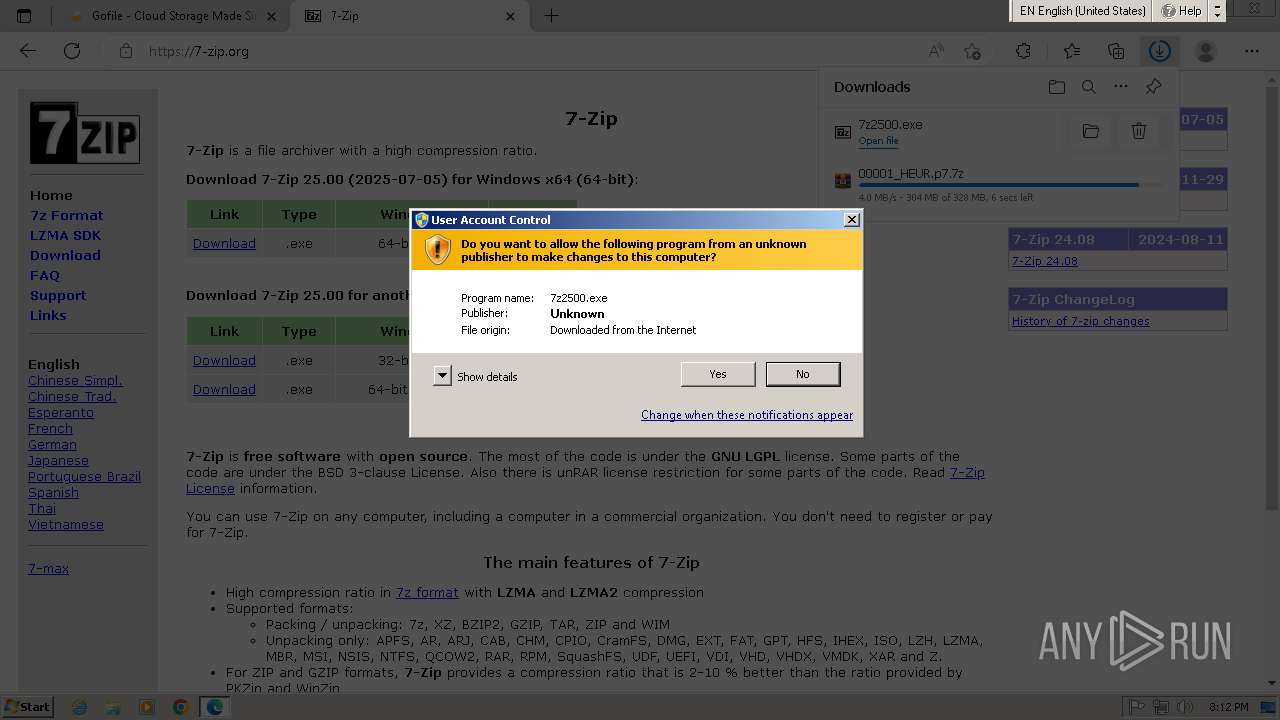The width and height of the screenshot is (1280, 720).
Task: Click the Download link for 64-bit x64 .exe
Action: click(224, 244)
